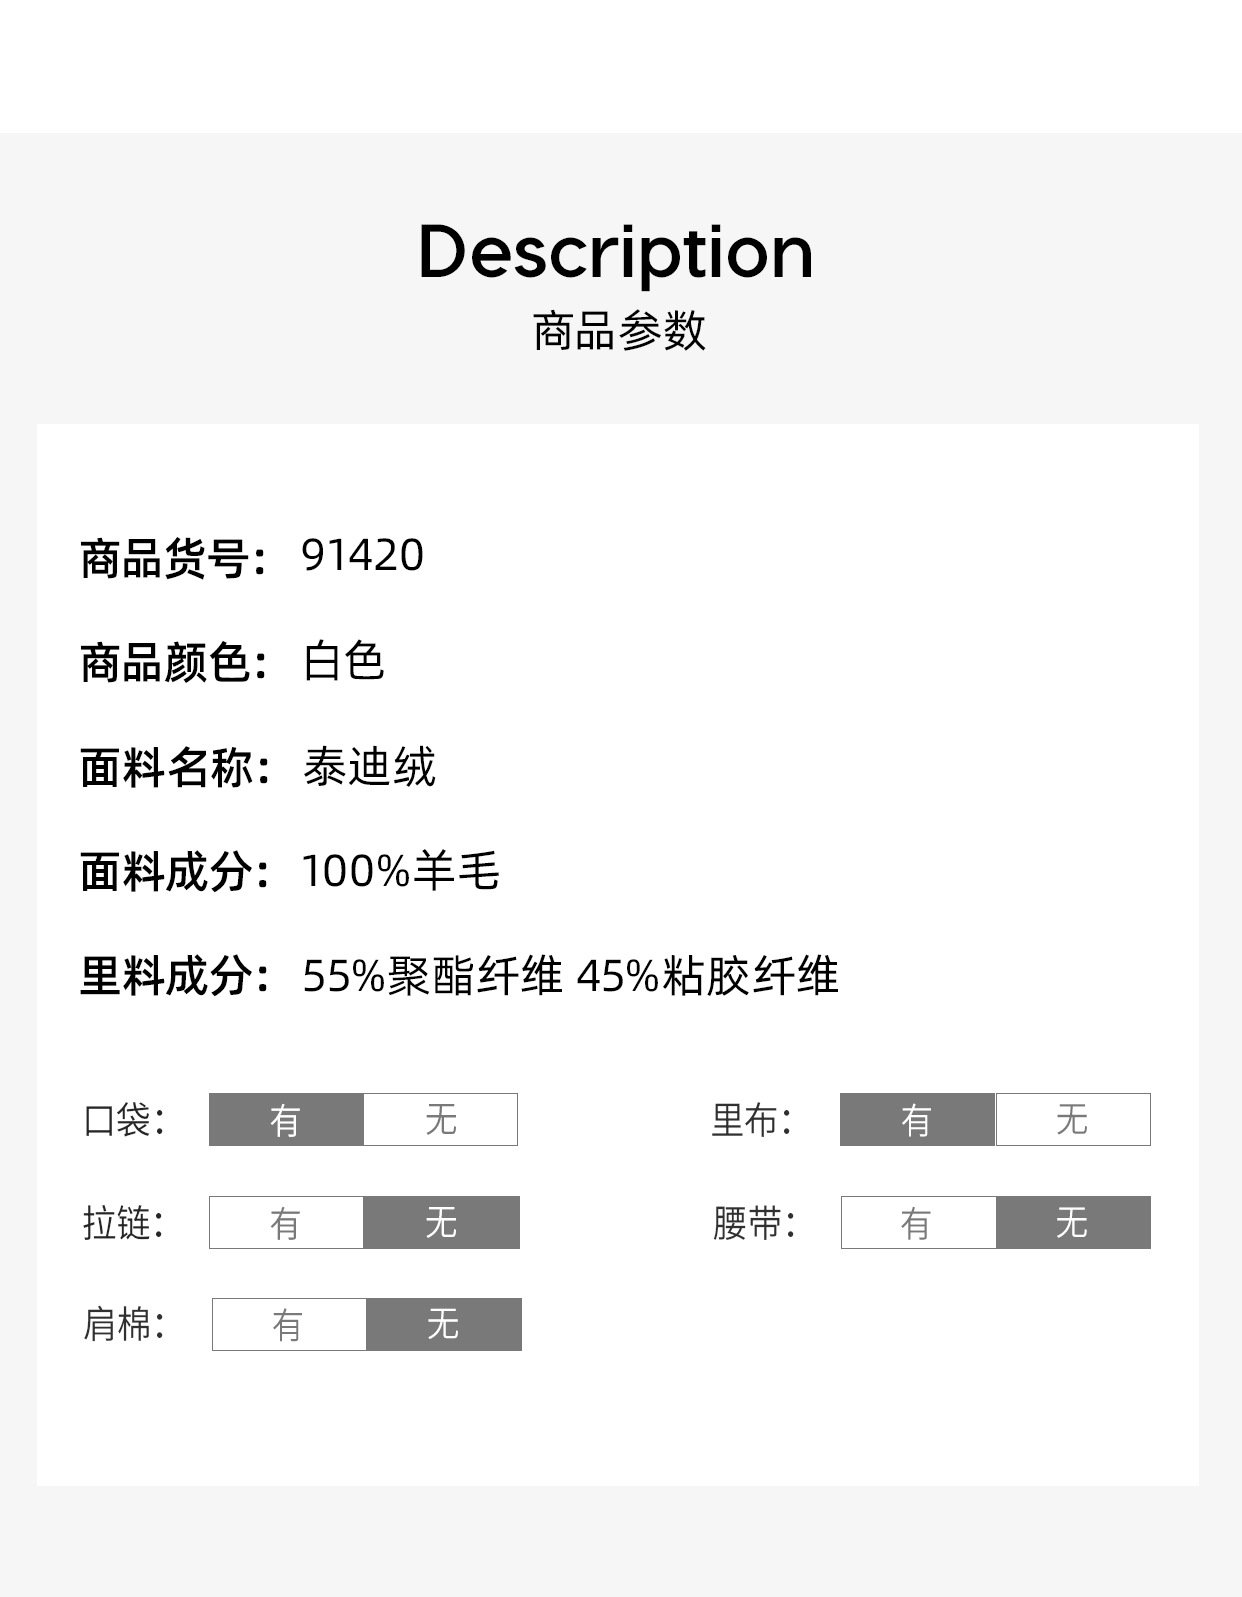
Task: Click the product number 91420
Action: coord(363,556)
